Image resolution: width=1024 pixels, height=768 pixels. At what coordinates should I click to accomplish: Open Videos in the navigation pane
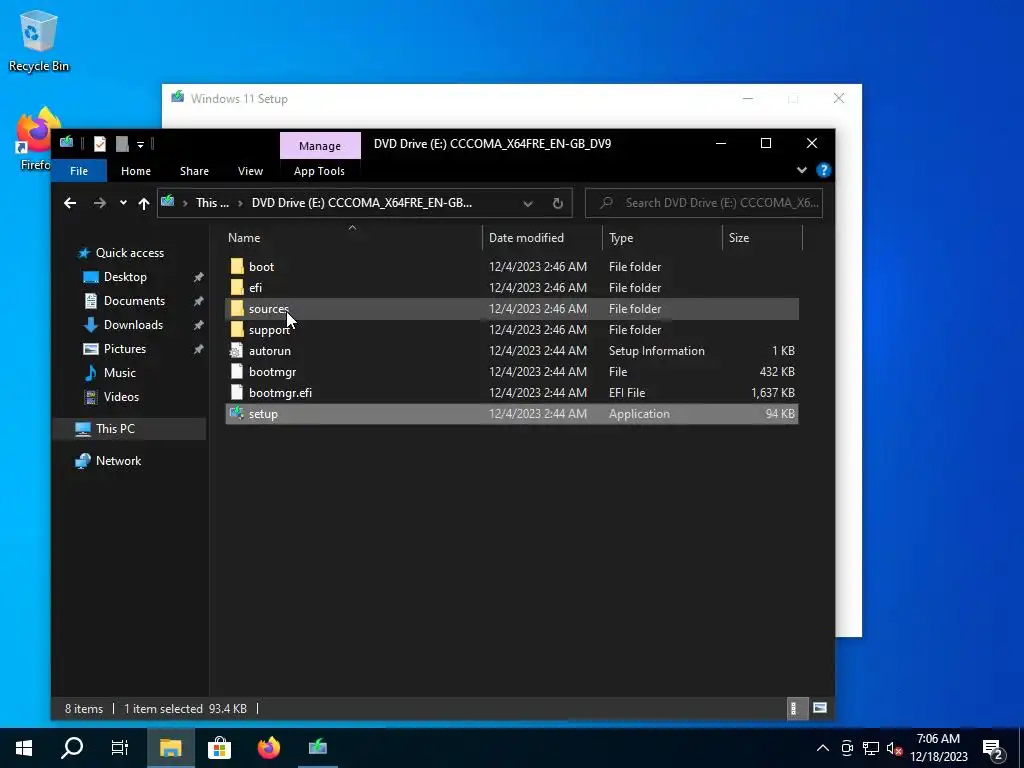121,397
